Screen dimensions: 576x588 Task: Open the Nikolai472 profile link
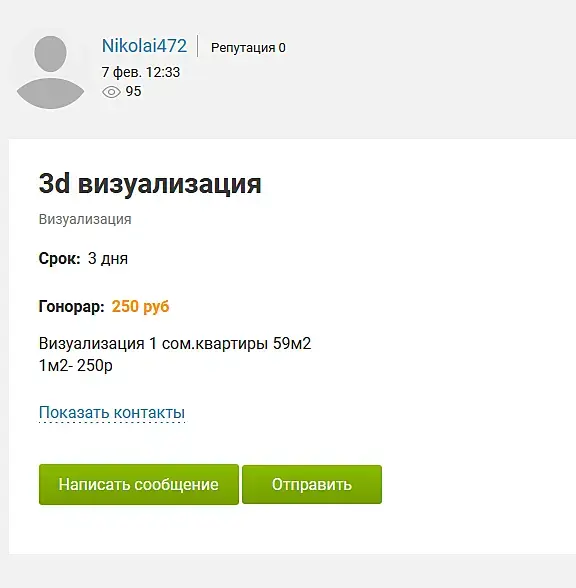(x=144, y=46)
